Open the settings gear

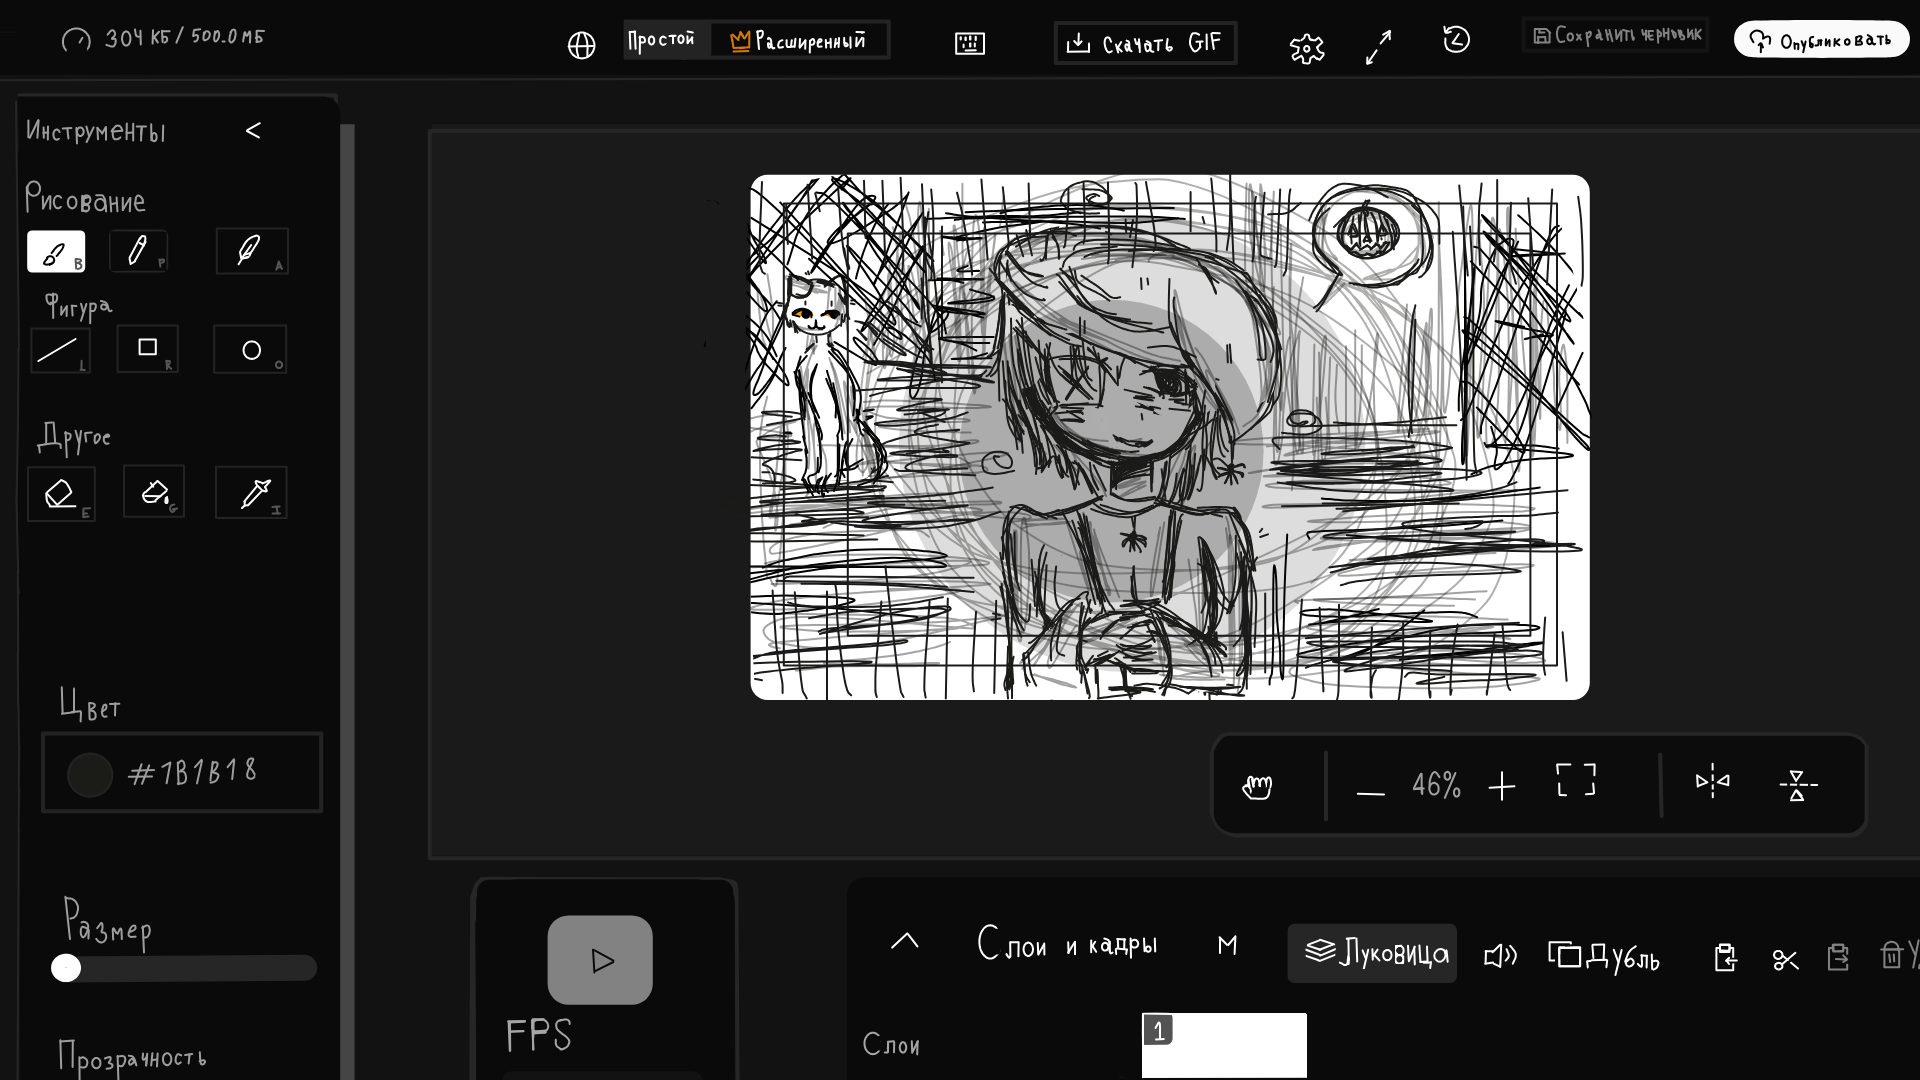1307,47
